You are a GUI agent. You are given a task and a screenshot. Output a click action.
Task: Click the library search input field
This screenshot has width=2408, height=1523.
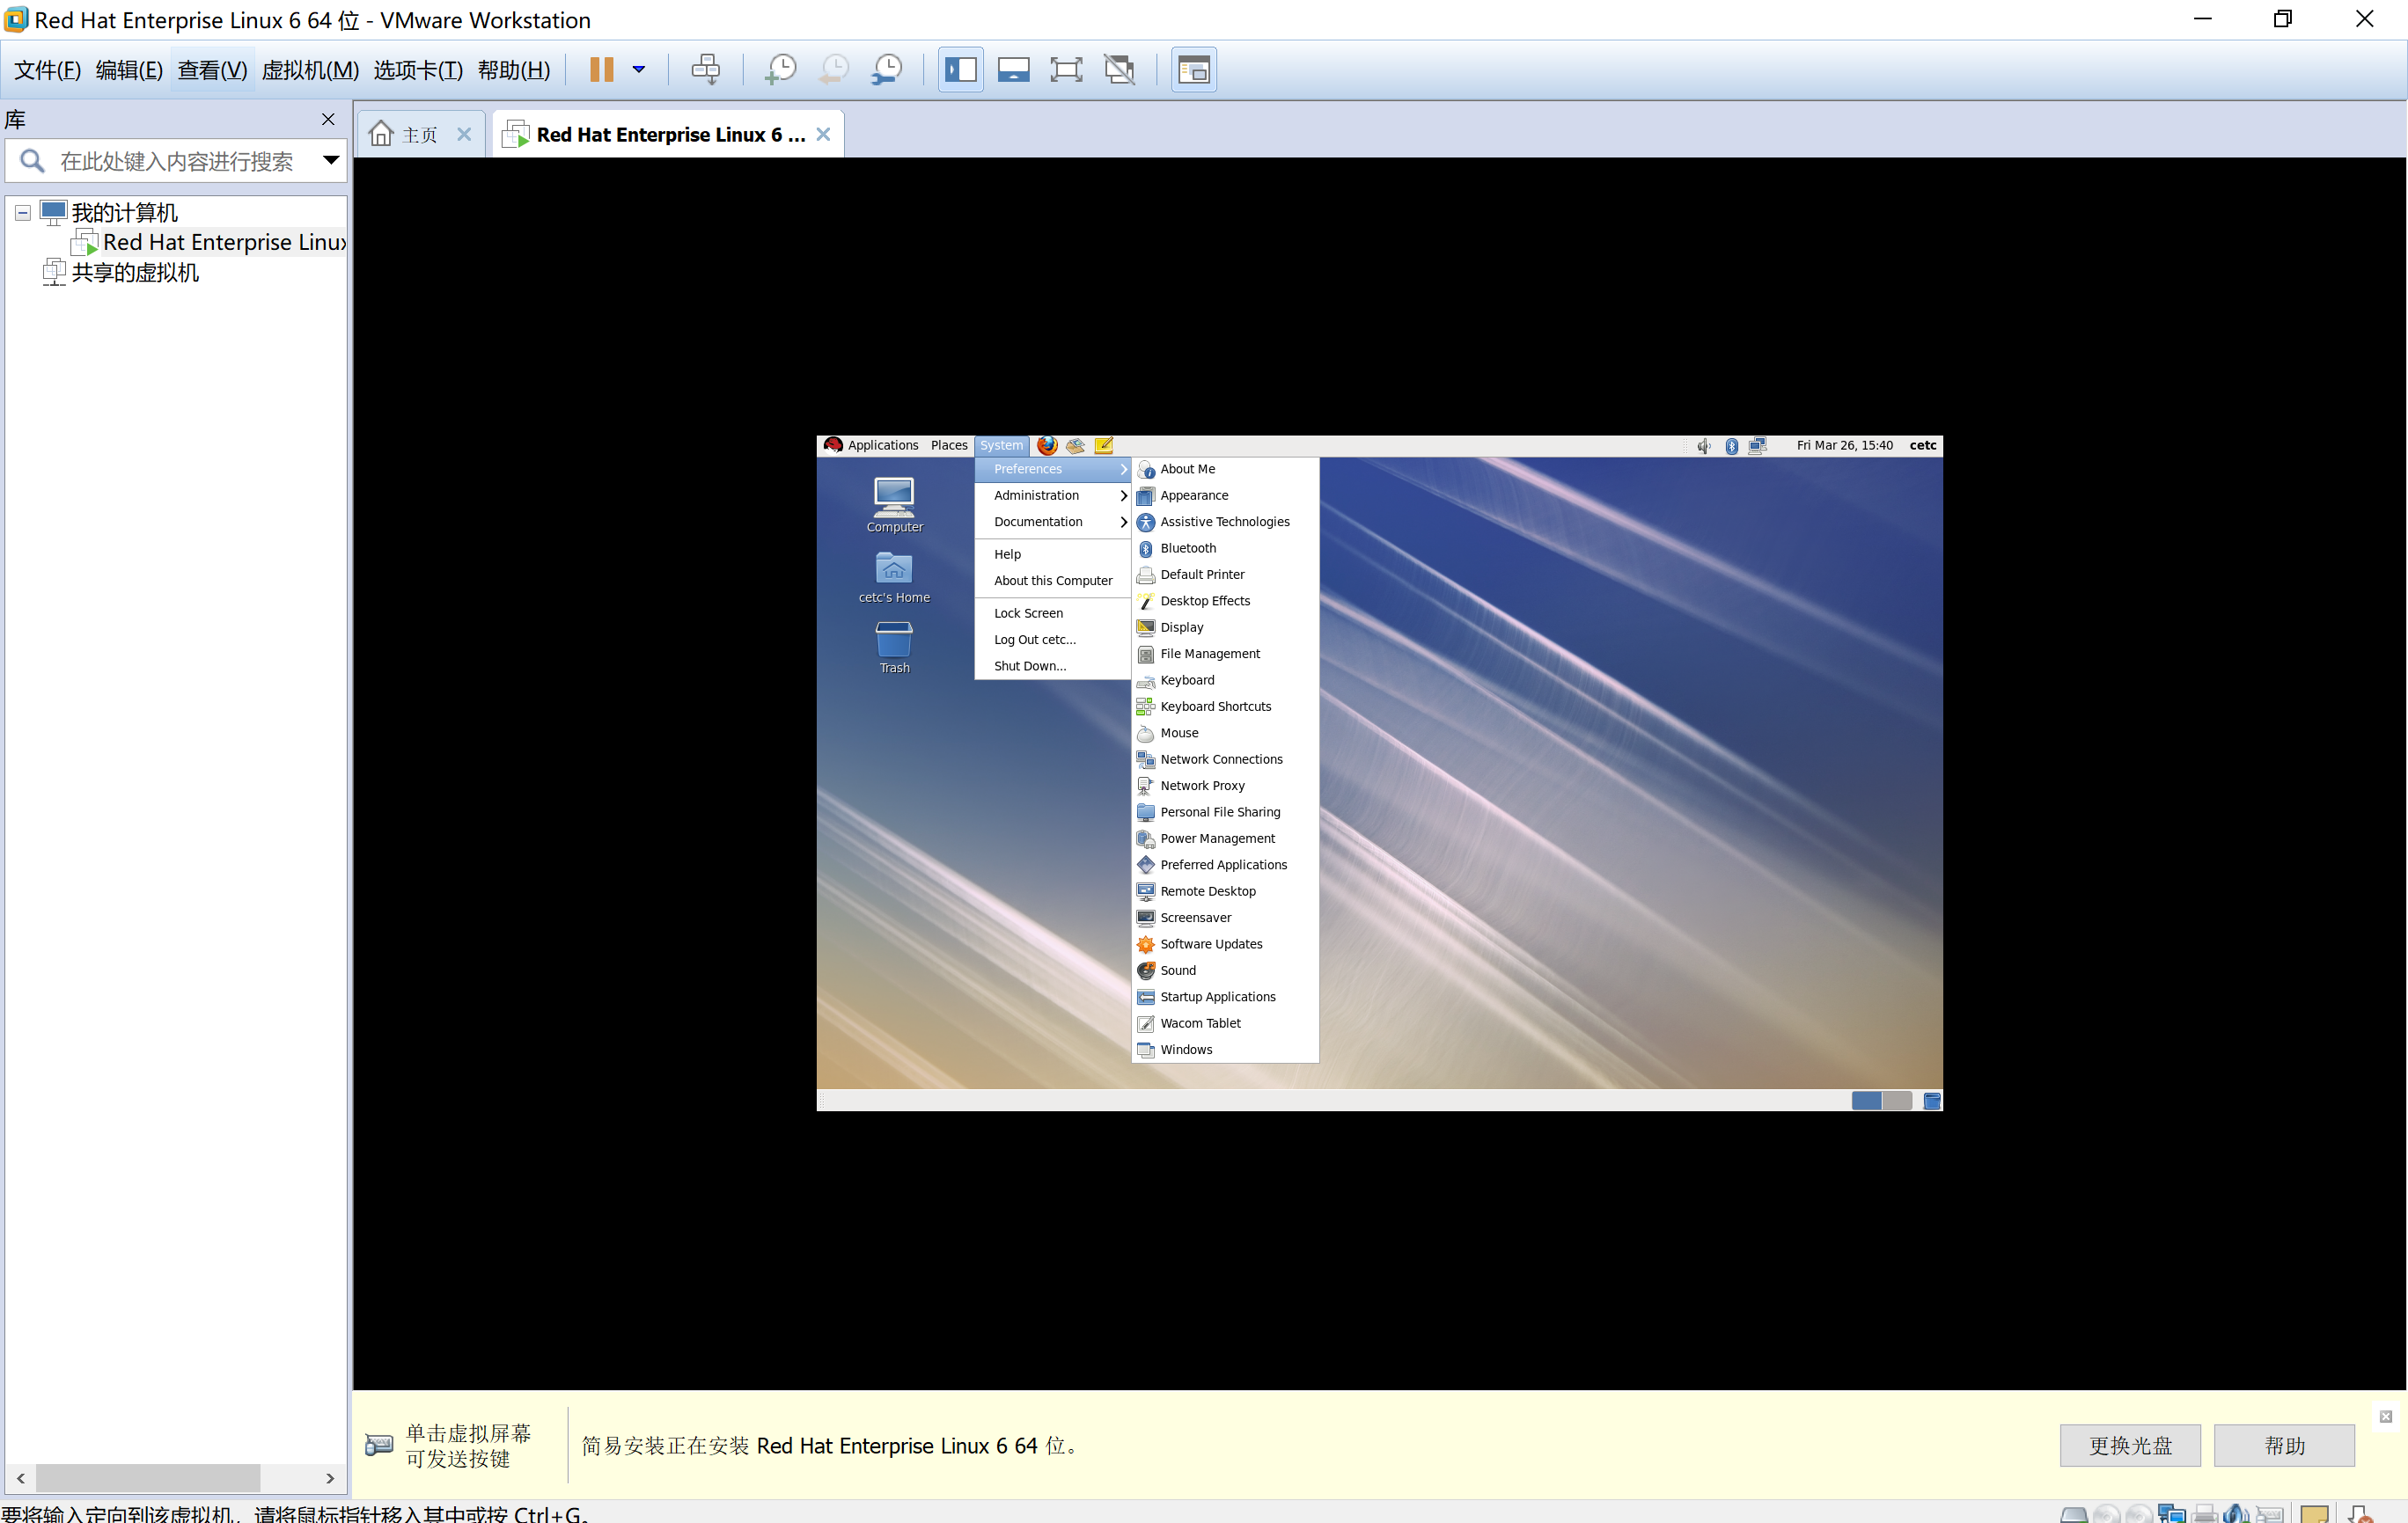tap(177, 160)
